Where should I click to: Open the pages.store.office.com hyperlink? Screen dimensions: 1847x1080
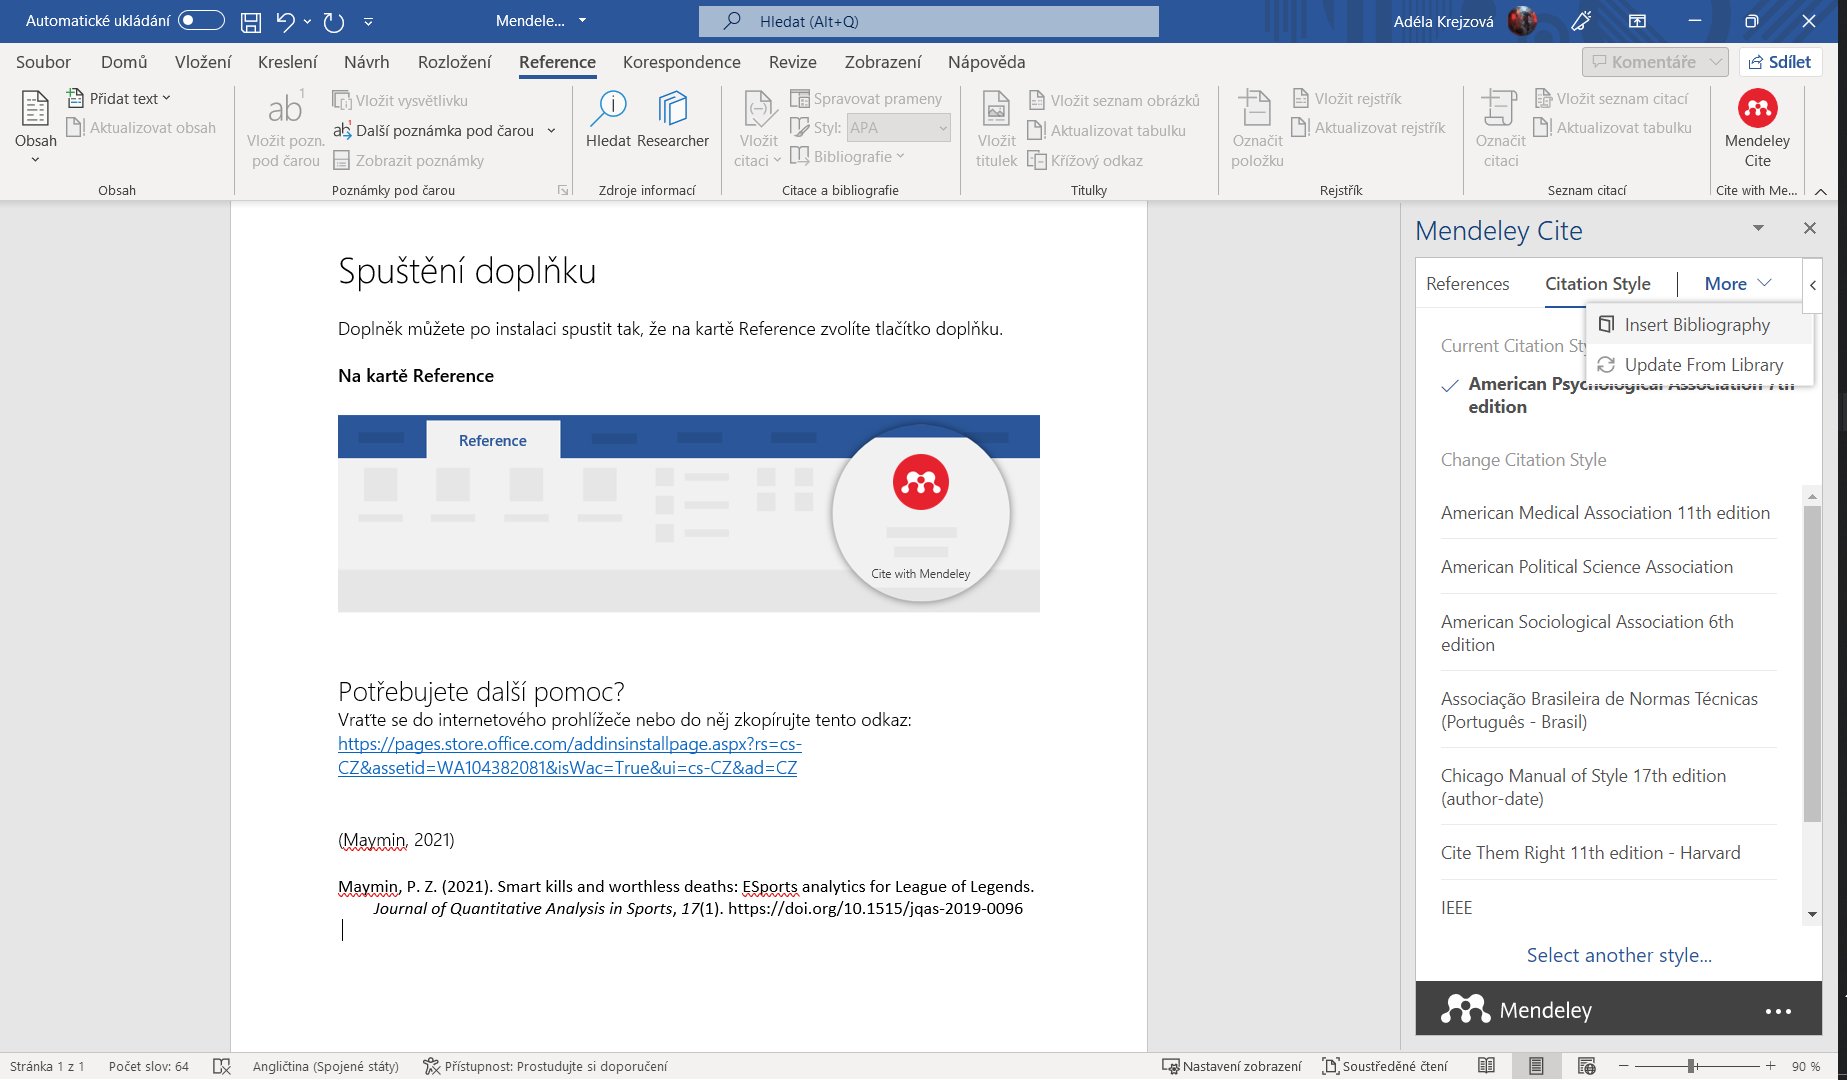click(x=569, y=756)
